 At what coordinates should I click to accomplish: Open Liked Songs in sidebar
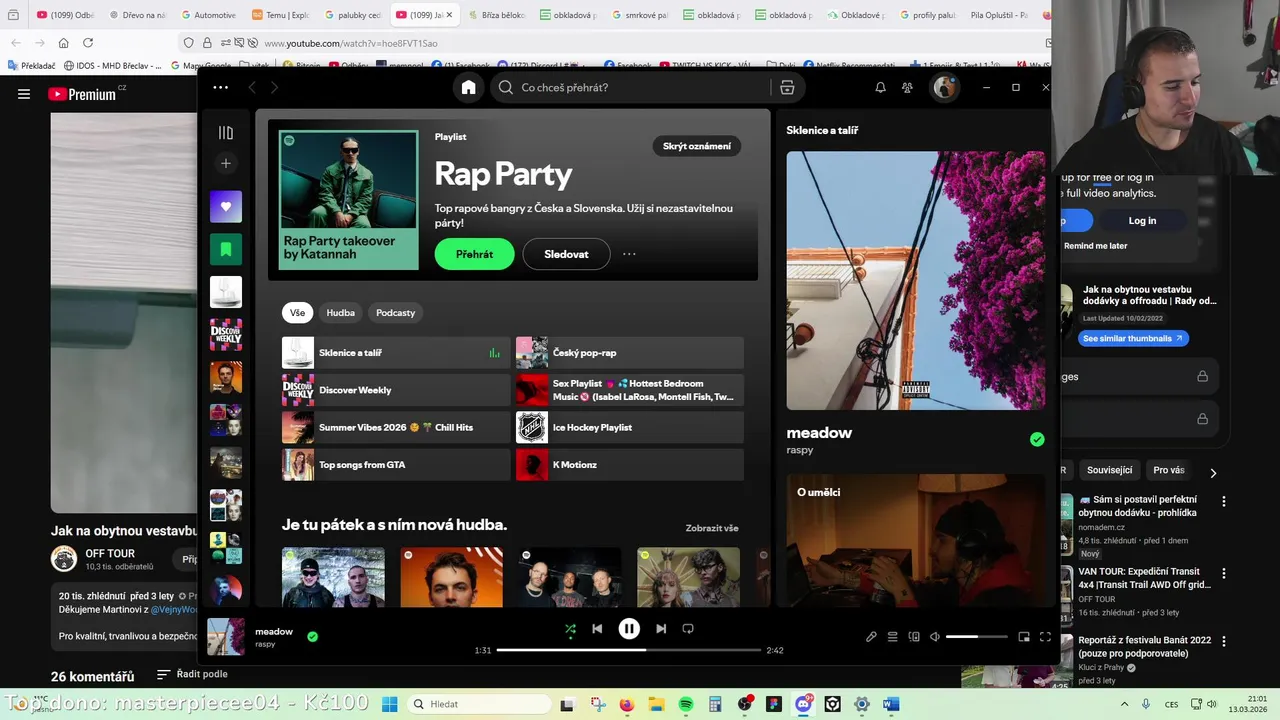pos(226,206)
